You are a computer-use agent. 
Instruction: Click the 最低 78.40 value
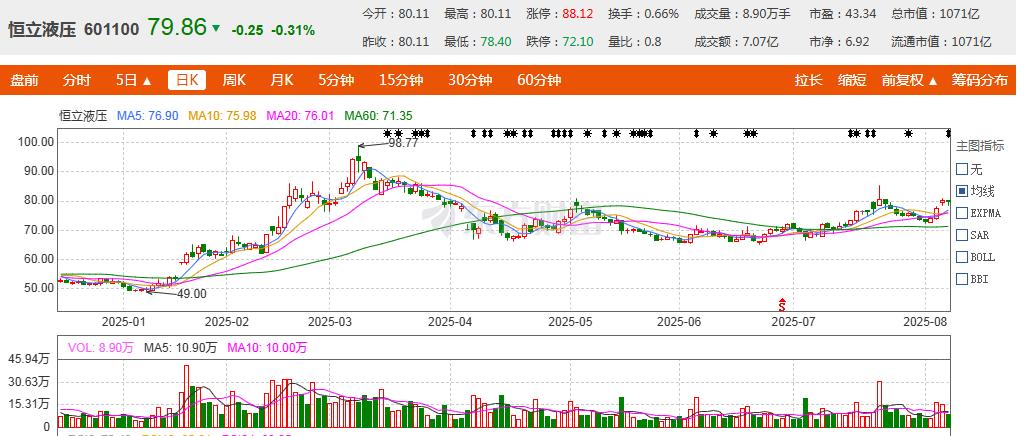click(x=496, y=42)
